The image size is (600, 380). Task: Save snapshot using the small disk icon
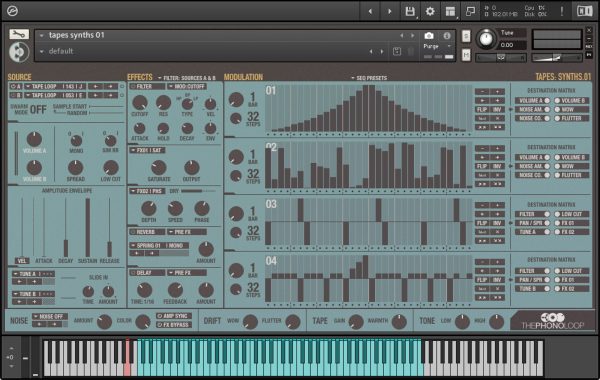coord(397,51)
